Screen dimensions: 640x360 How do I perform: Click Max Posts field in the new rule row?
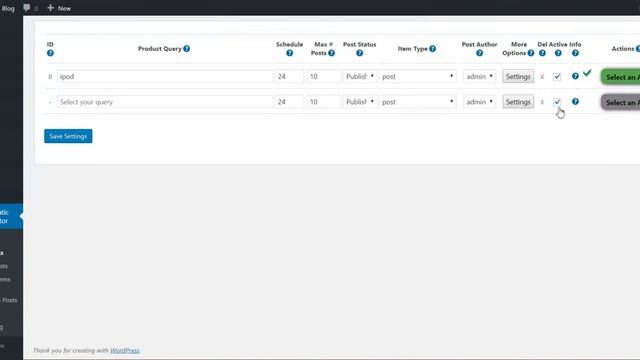(x=324, y=102)
